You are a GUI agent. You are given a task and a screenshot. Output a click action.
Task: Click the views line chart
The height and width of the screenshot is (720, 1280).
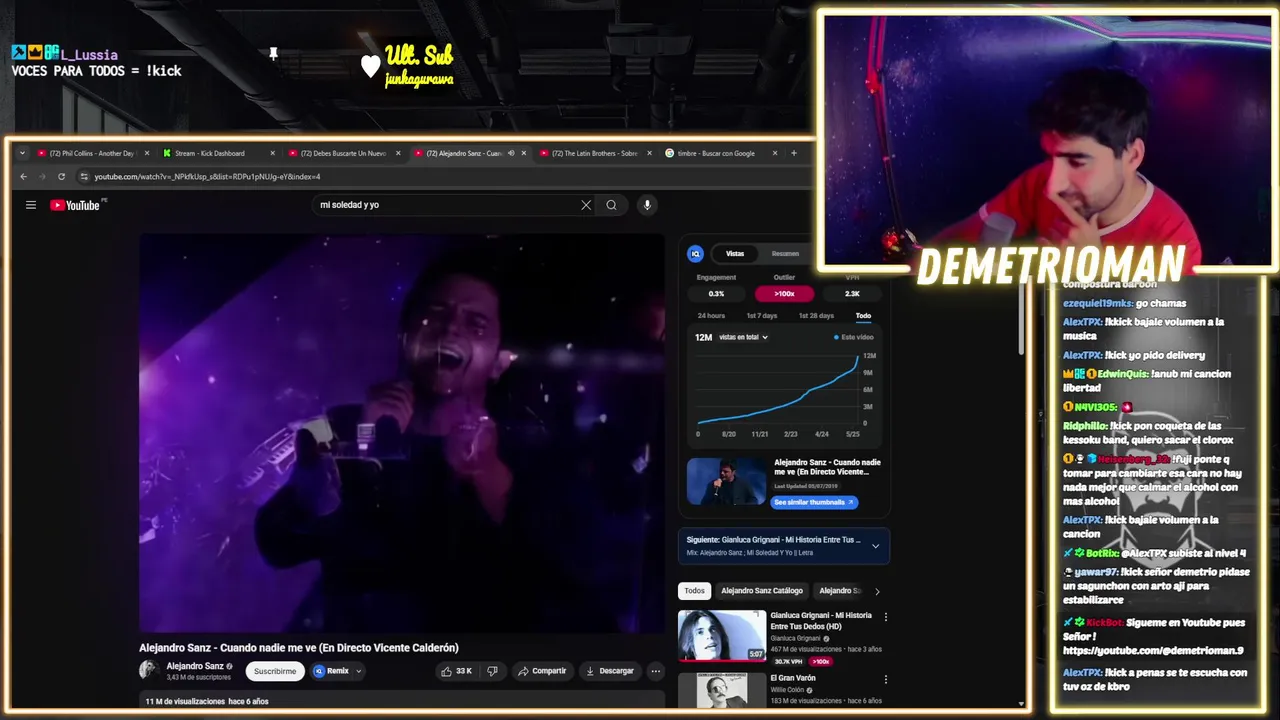780,390
